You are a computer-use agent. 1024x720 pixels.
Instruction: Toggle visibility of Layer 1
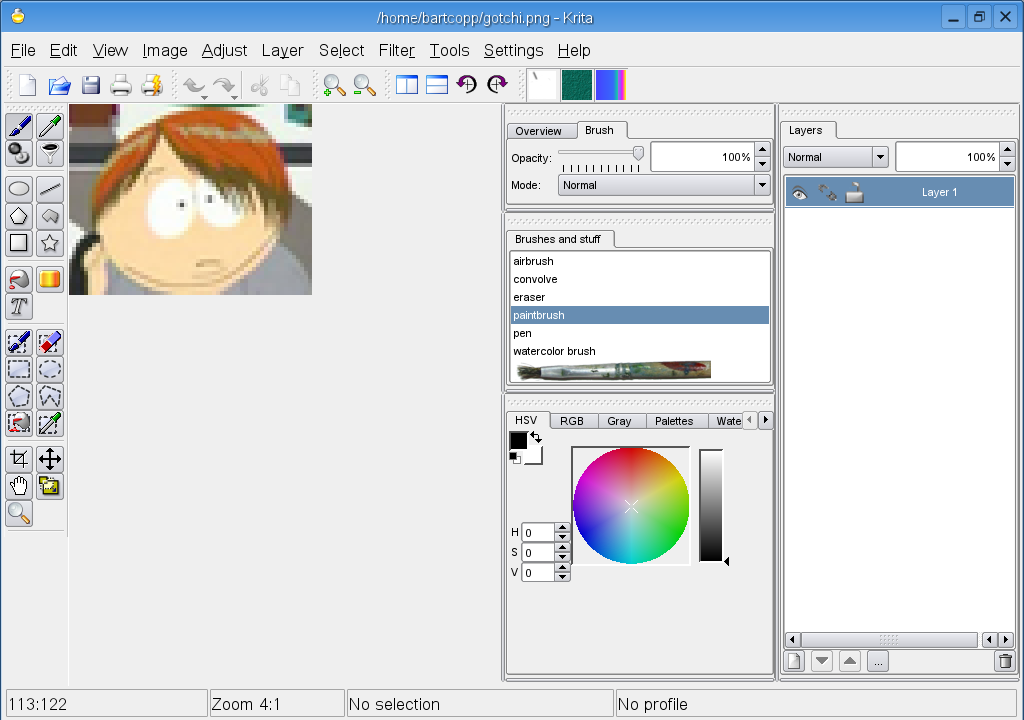point(799,193)
